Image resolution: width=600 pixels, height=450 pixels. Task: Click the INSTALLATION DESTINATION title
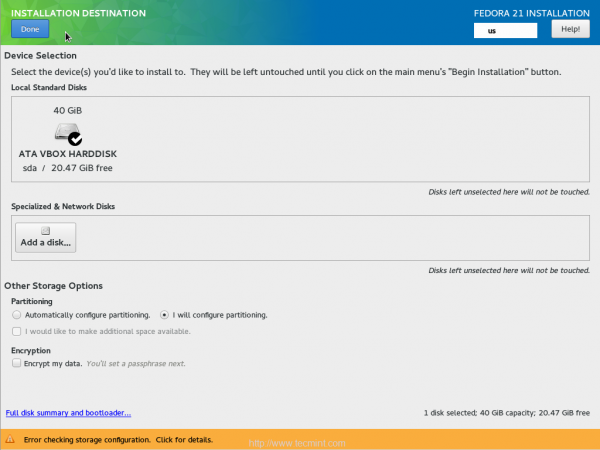78,13
